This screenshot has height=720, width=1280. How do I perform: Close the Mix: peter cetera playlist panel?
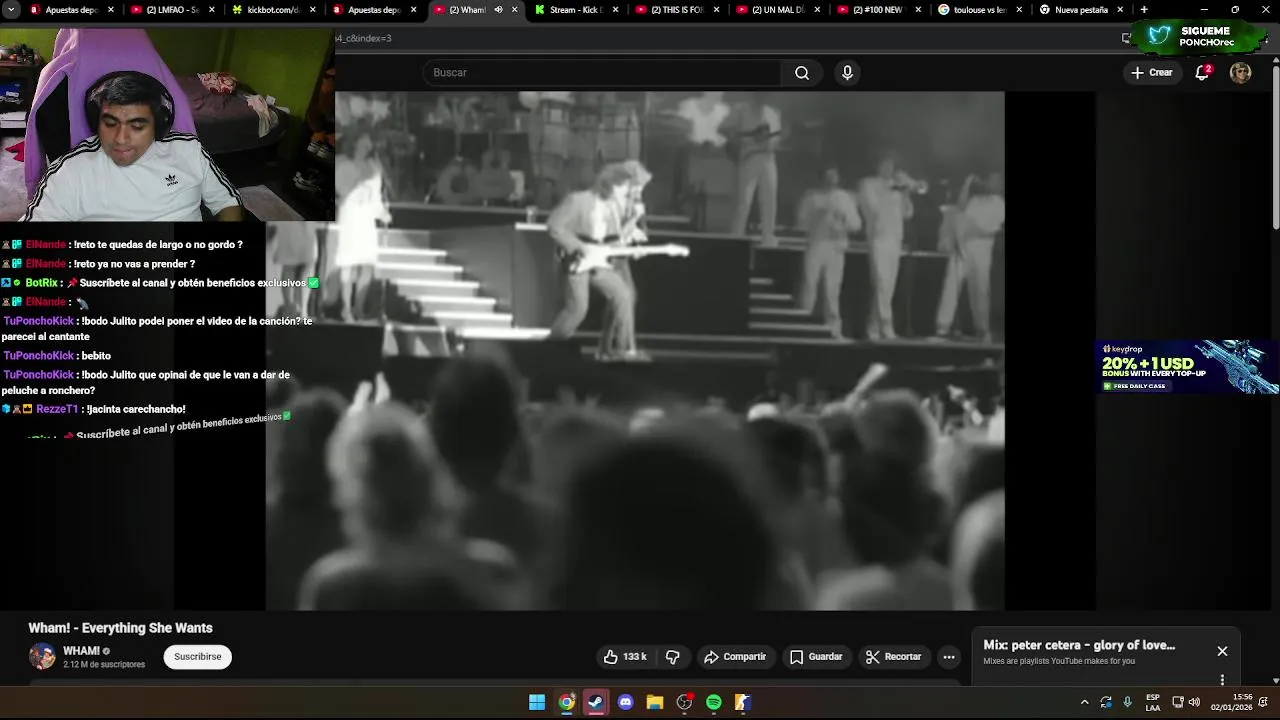tap(1222, 651)
